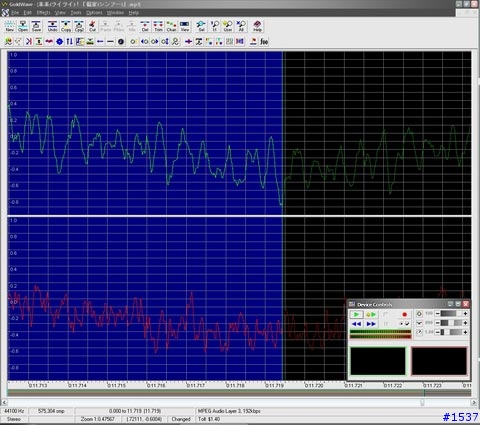Click the horizontal scrollbar right arrow

tap(474, 402)
